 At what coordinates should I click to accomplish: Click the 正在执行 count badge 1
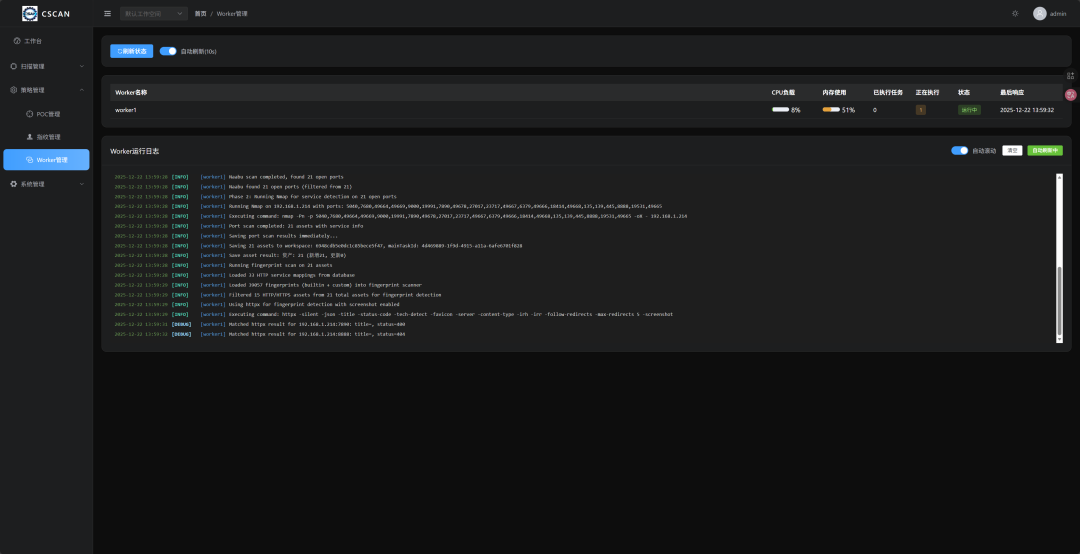click(920, 110)
